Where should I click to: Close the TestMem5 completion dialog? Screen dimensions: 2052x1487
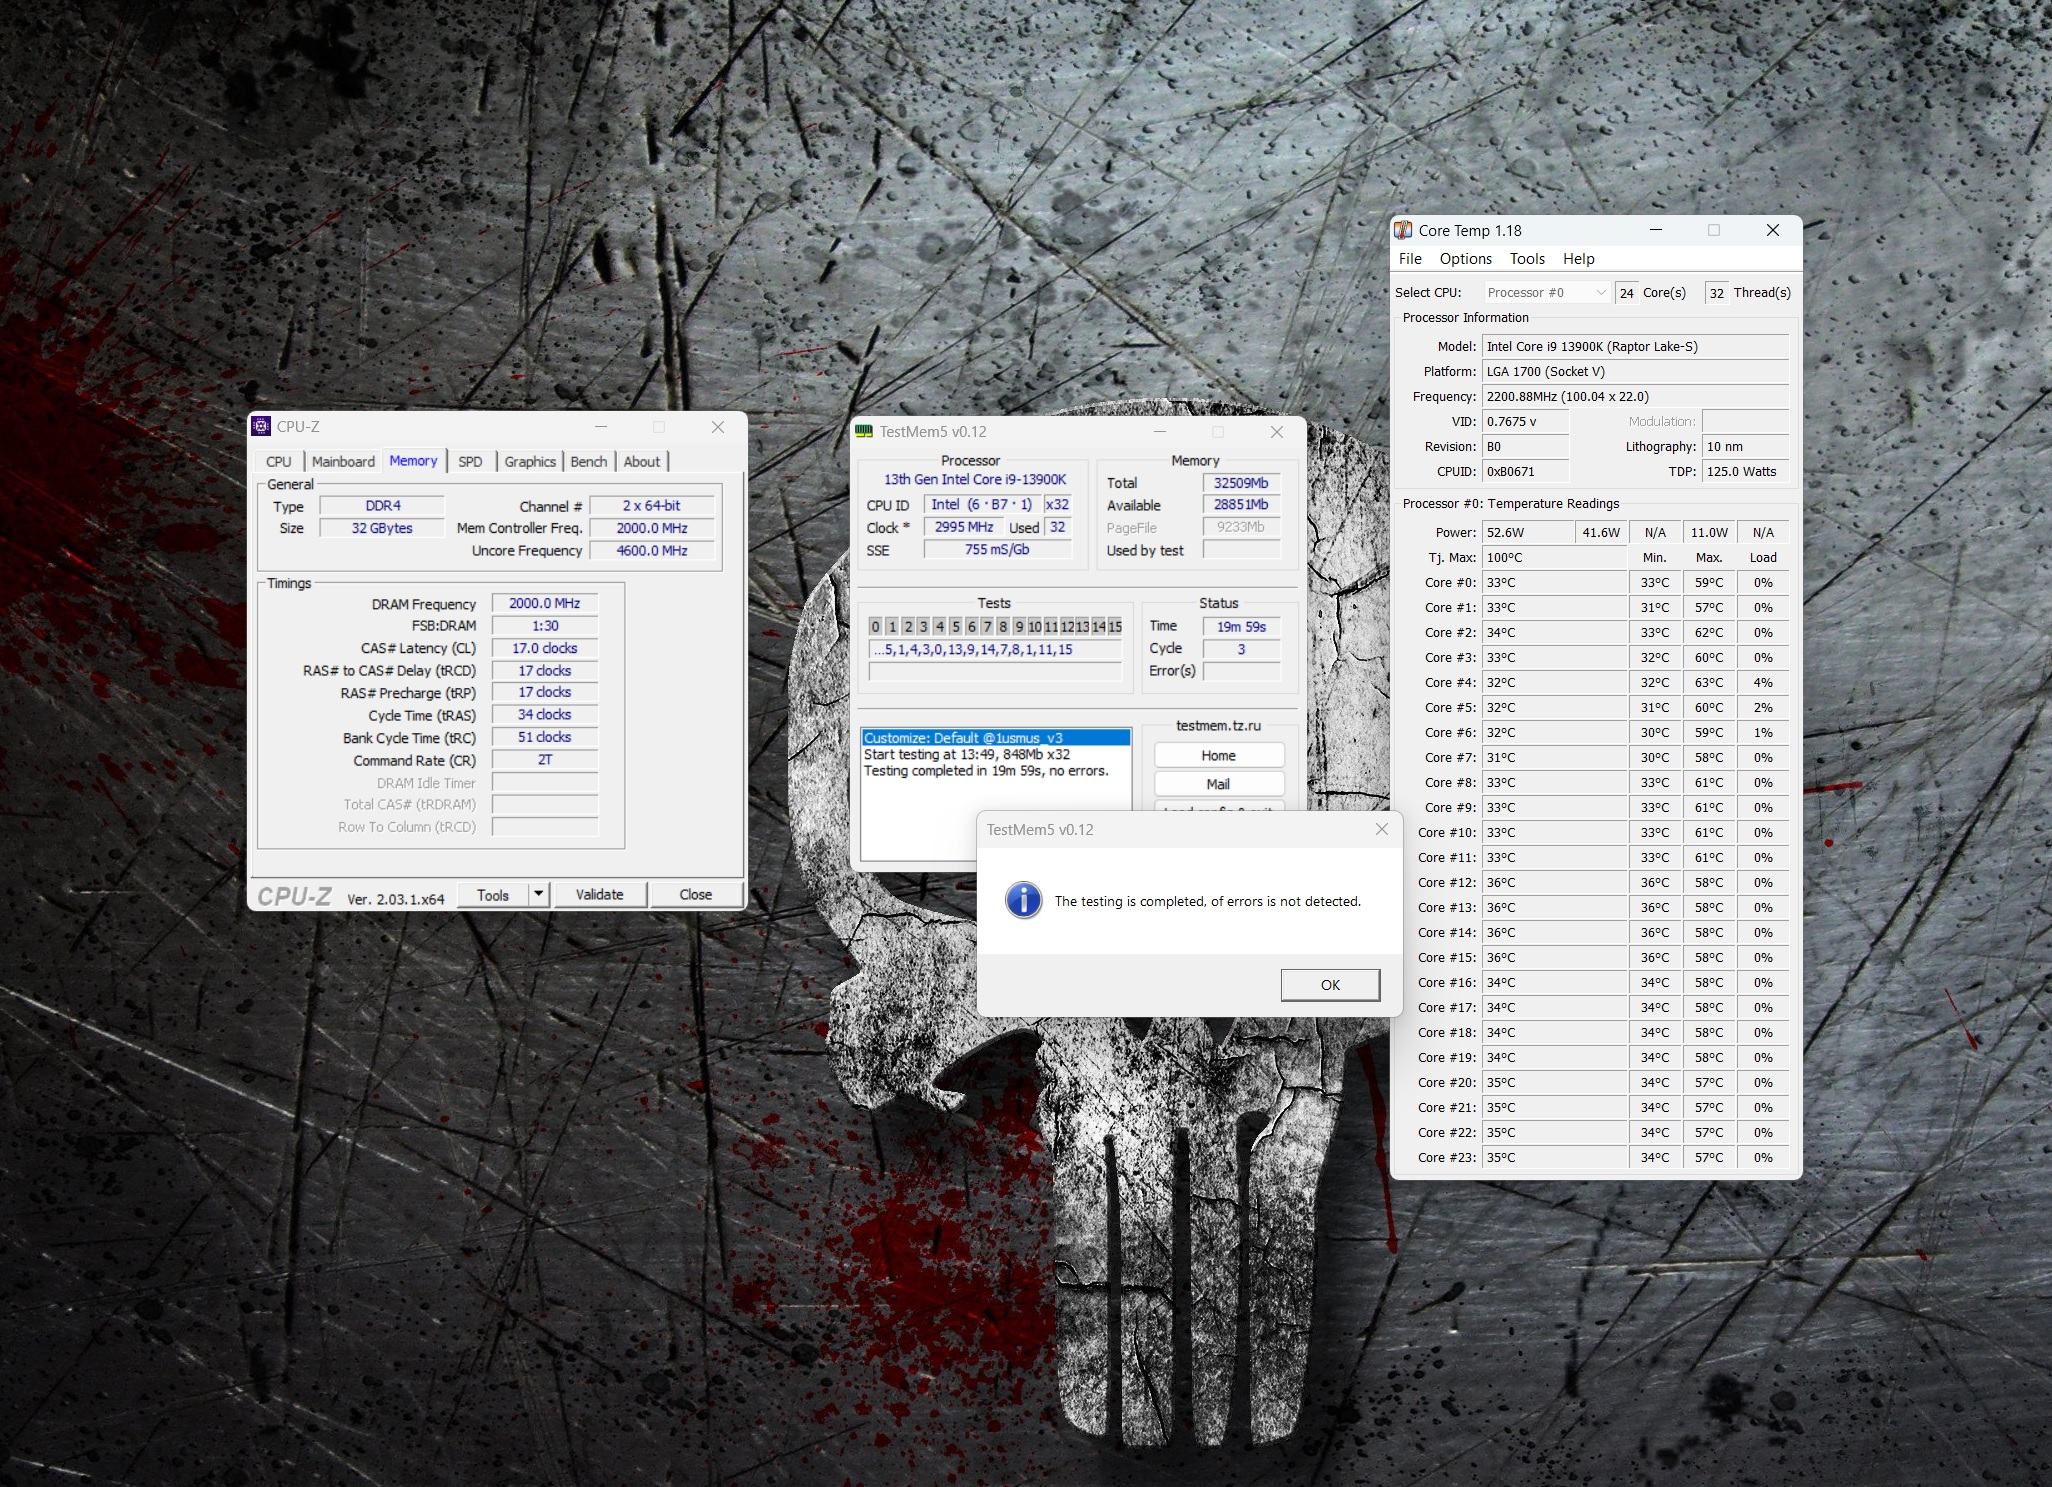tap(1381, 829)
